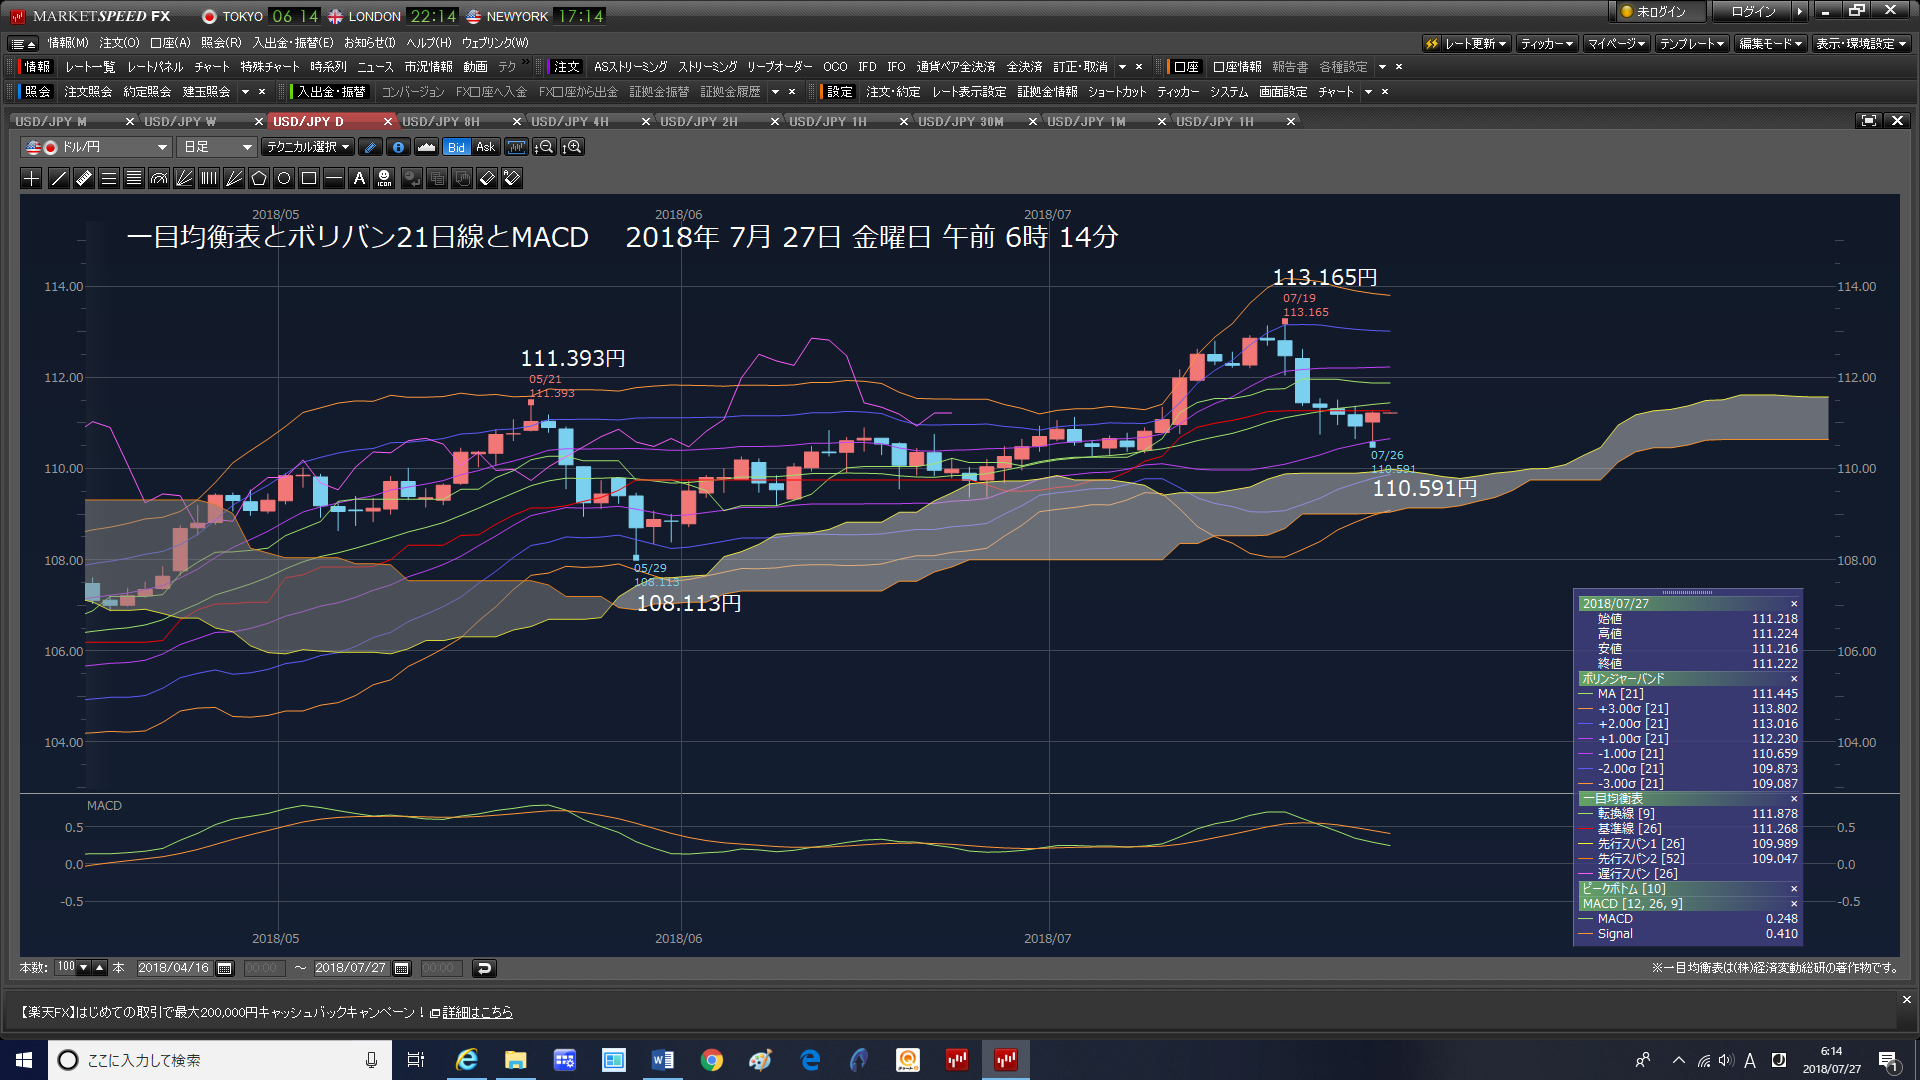1920x1080 pixels.
Task: Select the pentagon shape tool
Action: [x=259, y=178]
